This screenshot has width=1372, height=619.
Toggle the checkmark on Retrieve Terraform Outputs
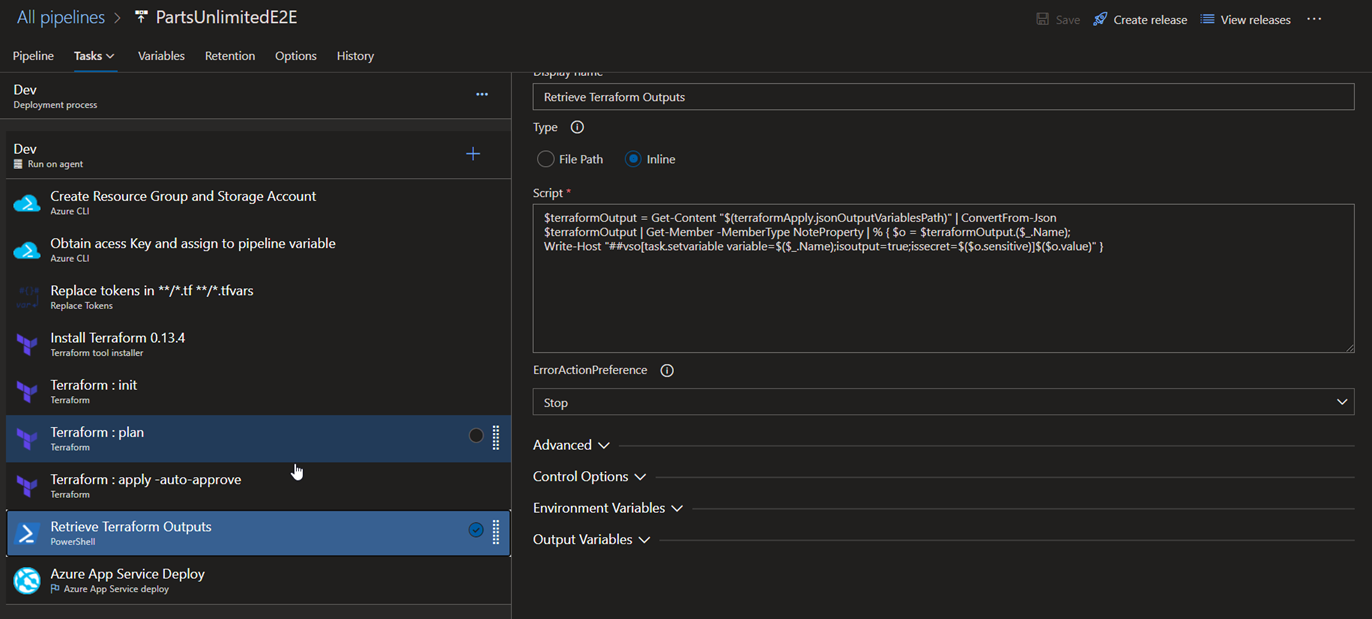coord(476,530)
